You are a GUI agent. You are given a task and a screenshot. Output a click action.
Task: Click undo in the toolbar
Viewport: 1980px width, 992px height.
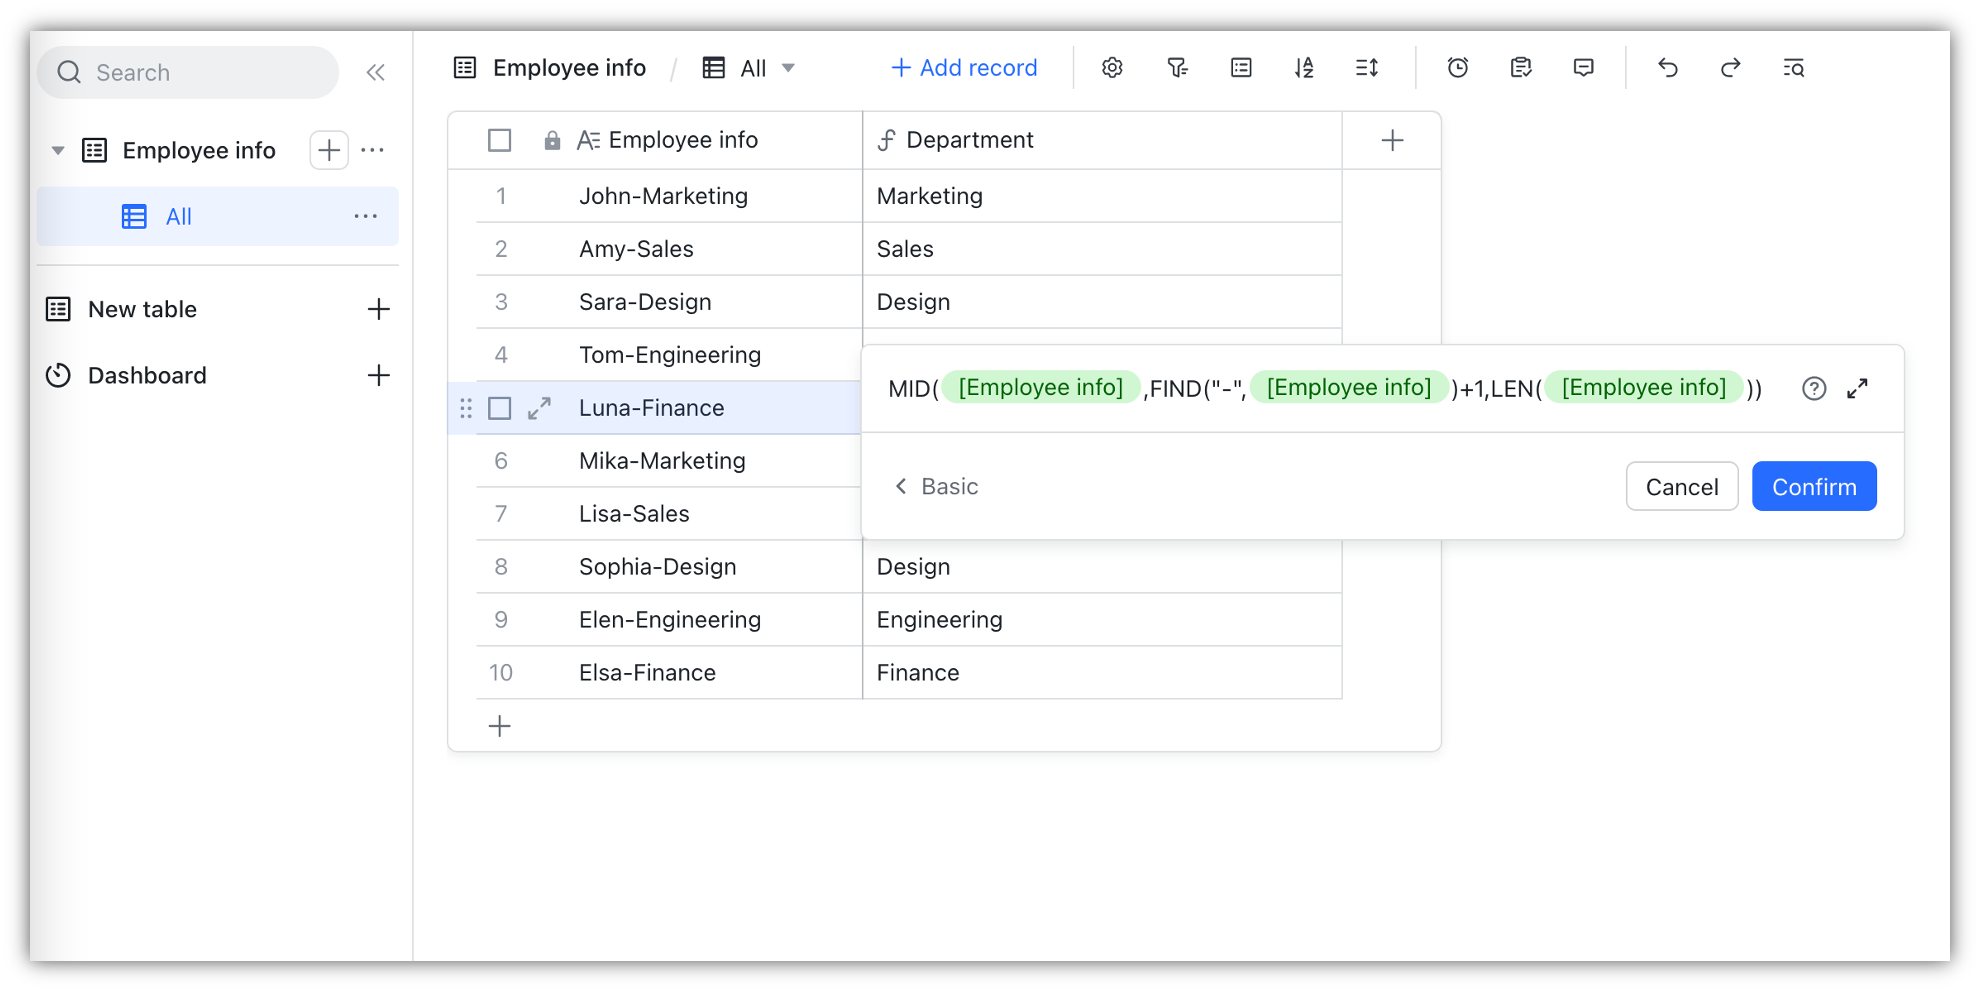[1667, 67]
